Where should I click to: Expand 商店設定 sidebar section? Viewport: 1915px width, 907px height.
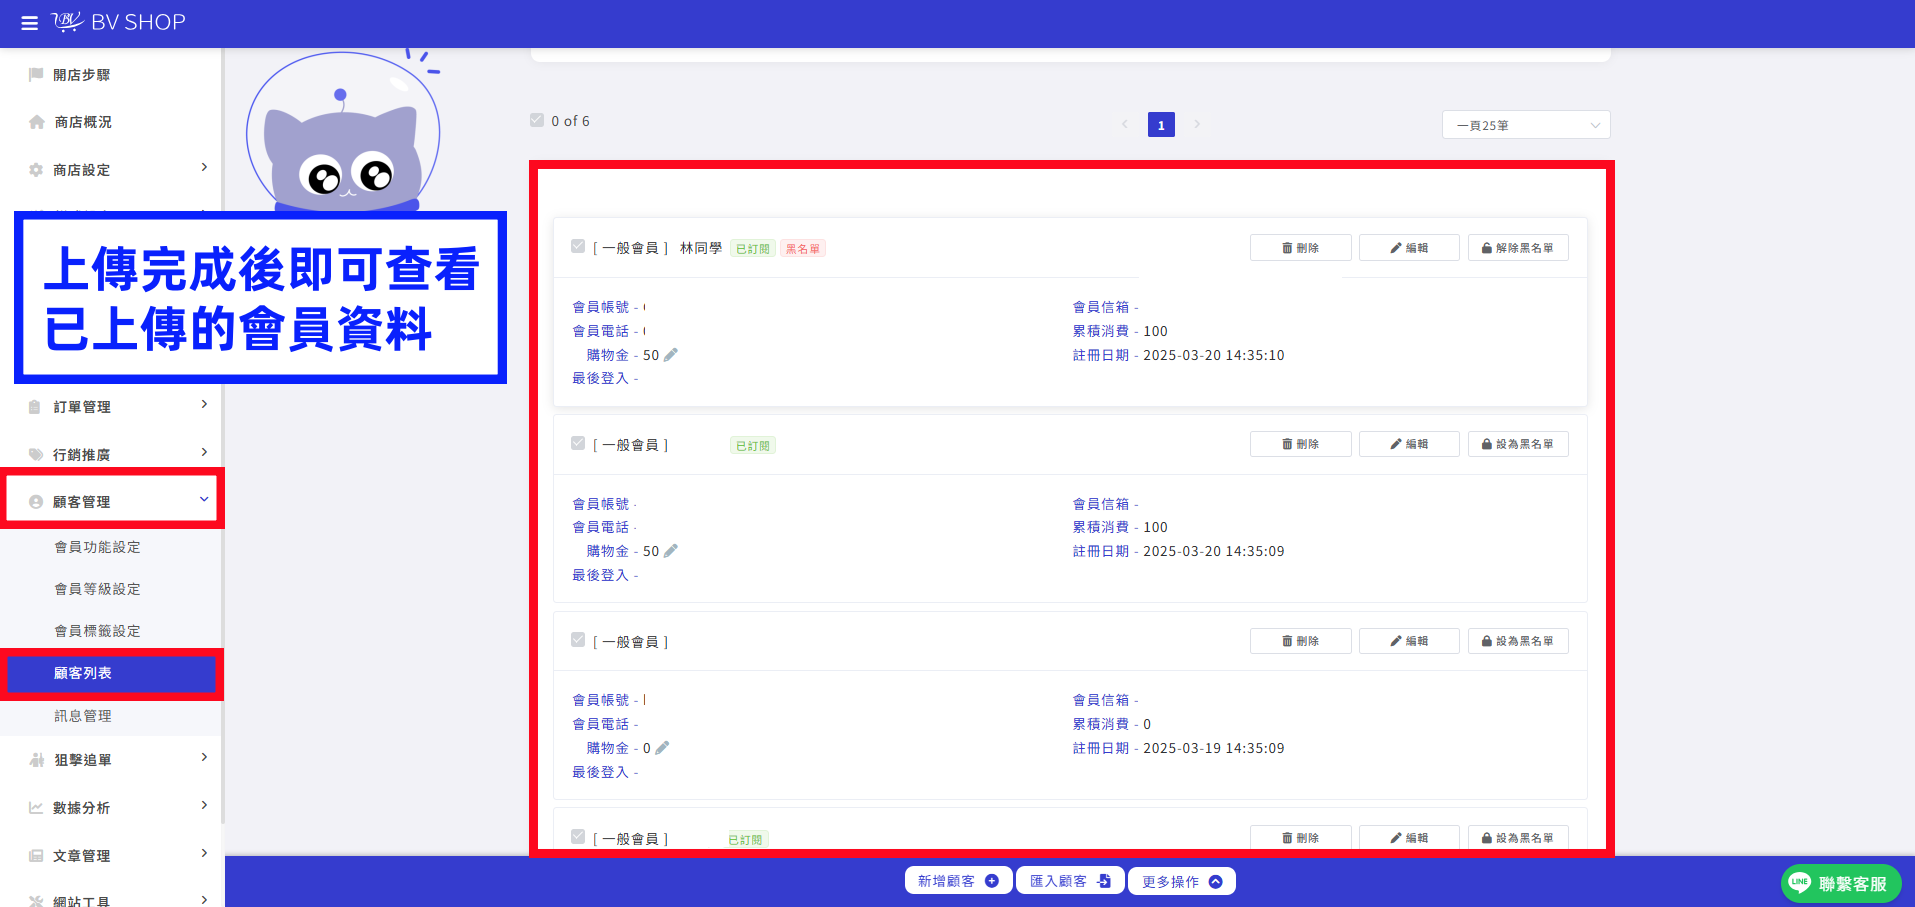pos(204,167)
